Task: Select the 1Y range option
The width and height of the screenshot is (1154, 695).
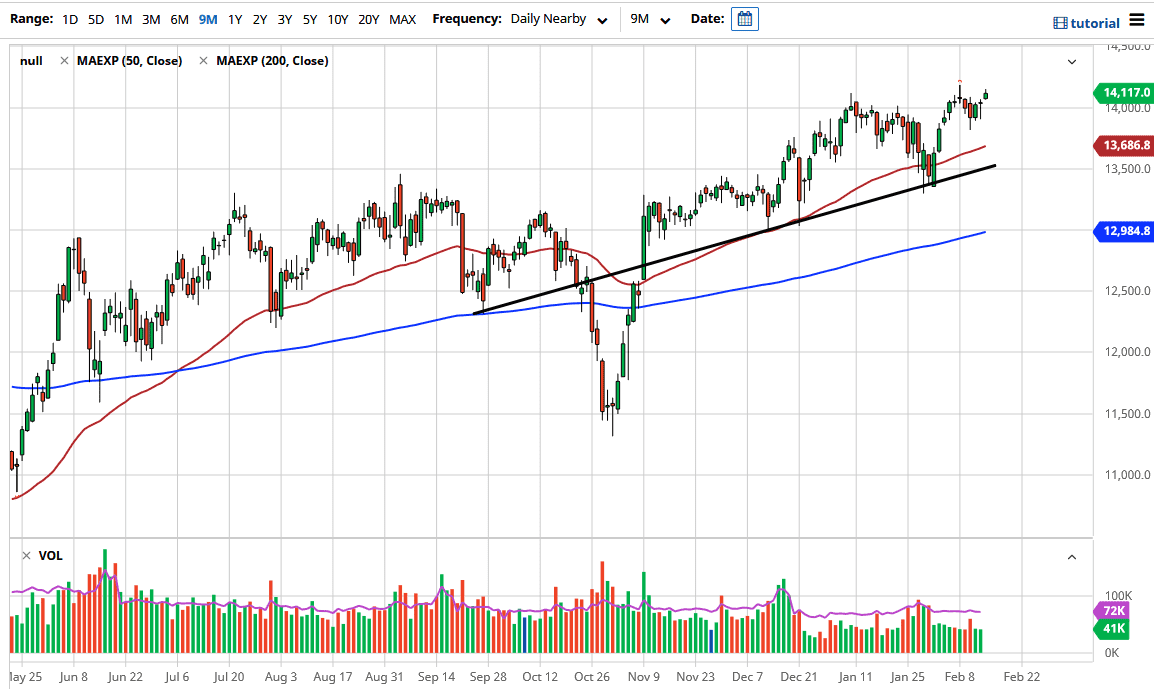Action: click(x=235, y=18)
